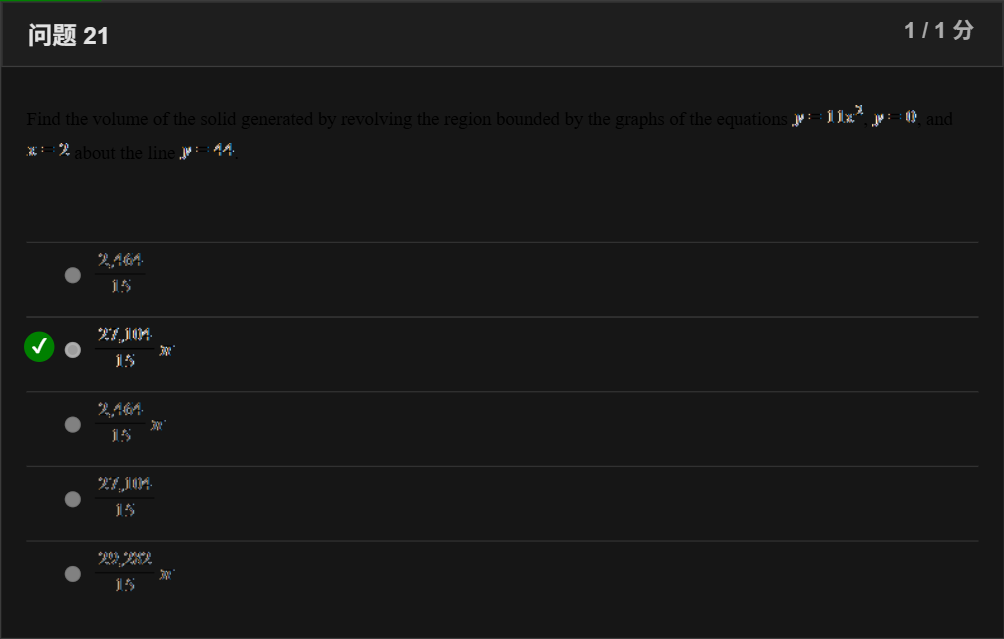The height and width of the screenshot is (639, 1004).
Task: Select the radio button for 2,464/15 without π
Action: pyautogui.click(x=73, y=275)
